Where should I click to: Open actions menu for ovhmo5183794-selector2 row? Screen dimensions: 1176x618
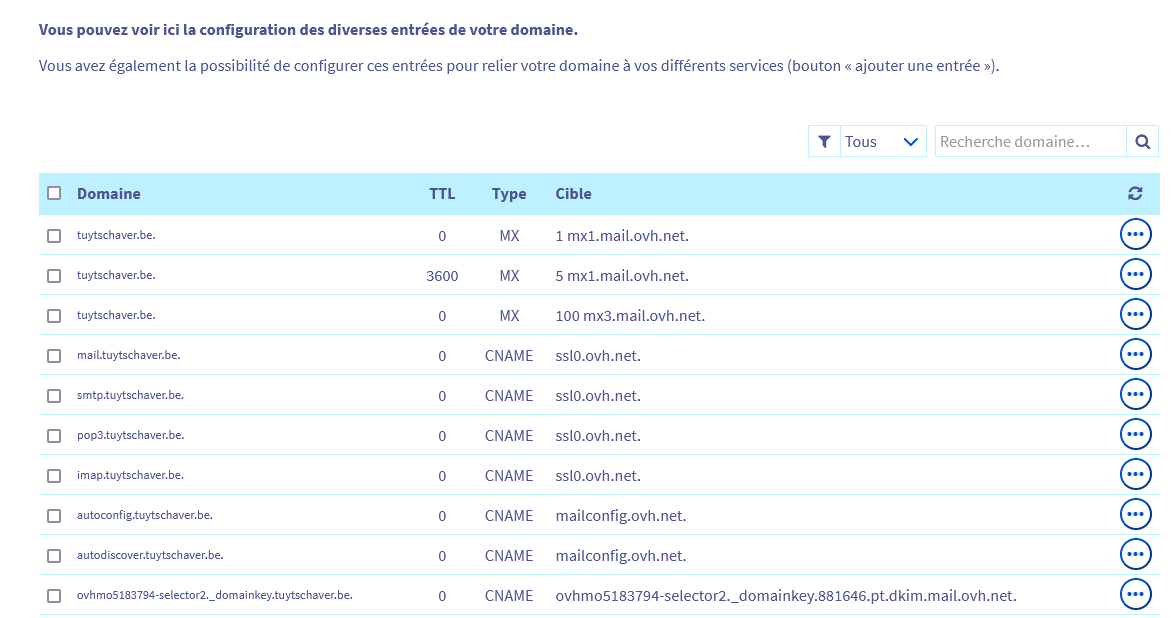(x=1135, y=595)
